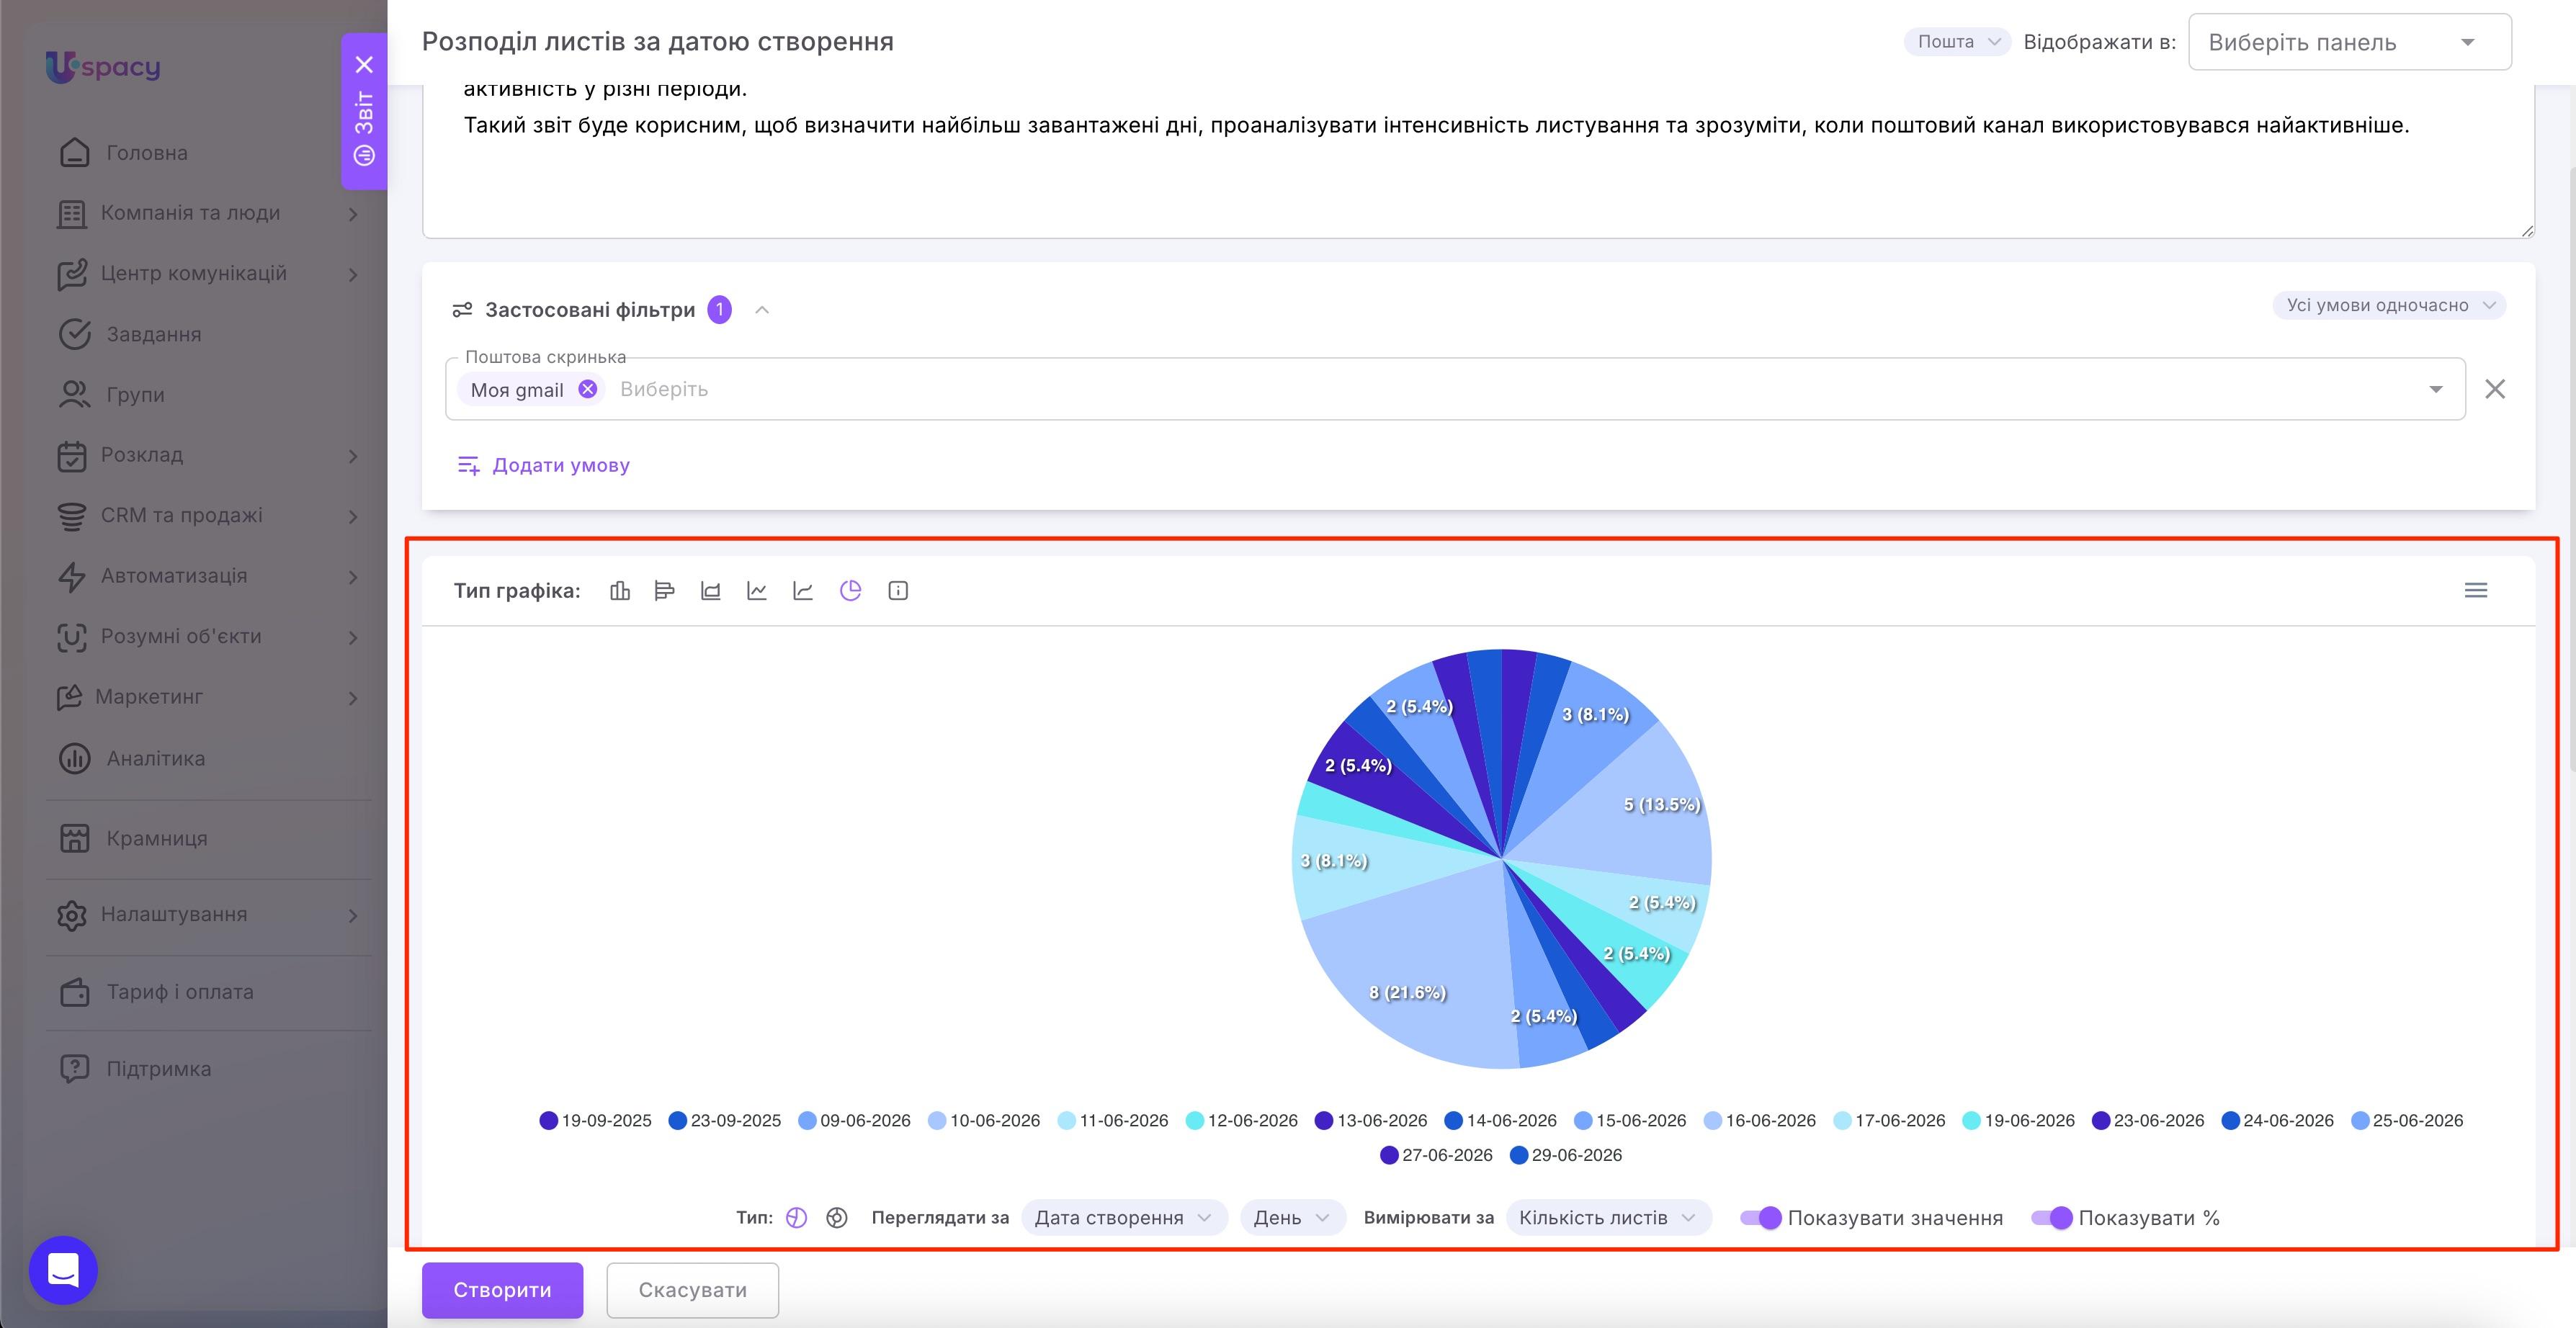Remove the Моя gmail chip

(588, 389)
